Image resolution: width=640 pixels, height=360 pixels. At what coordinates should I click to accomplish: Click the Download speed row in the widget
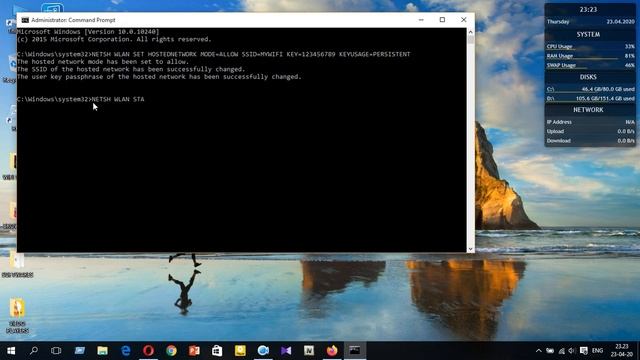click(x=590, y=141)
